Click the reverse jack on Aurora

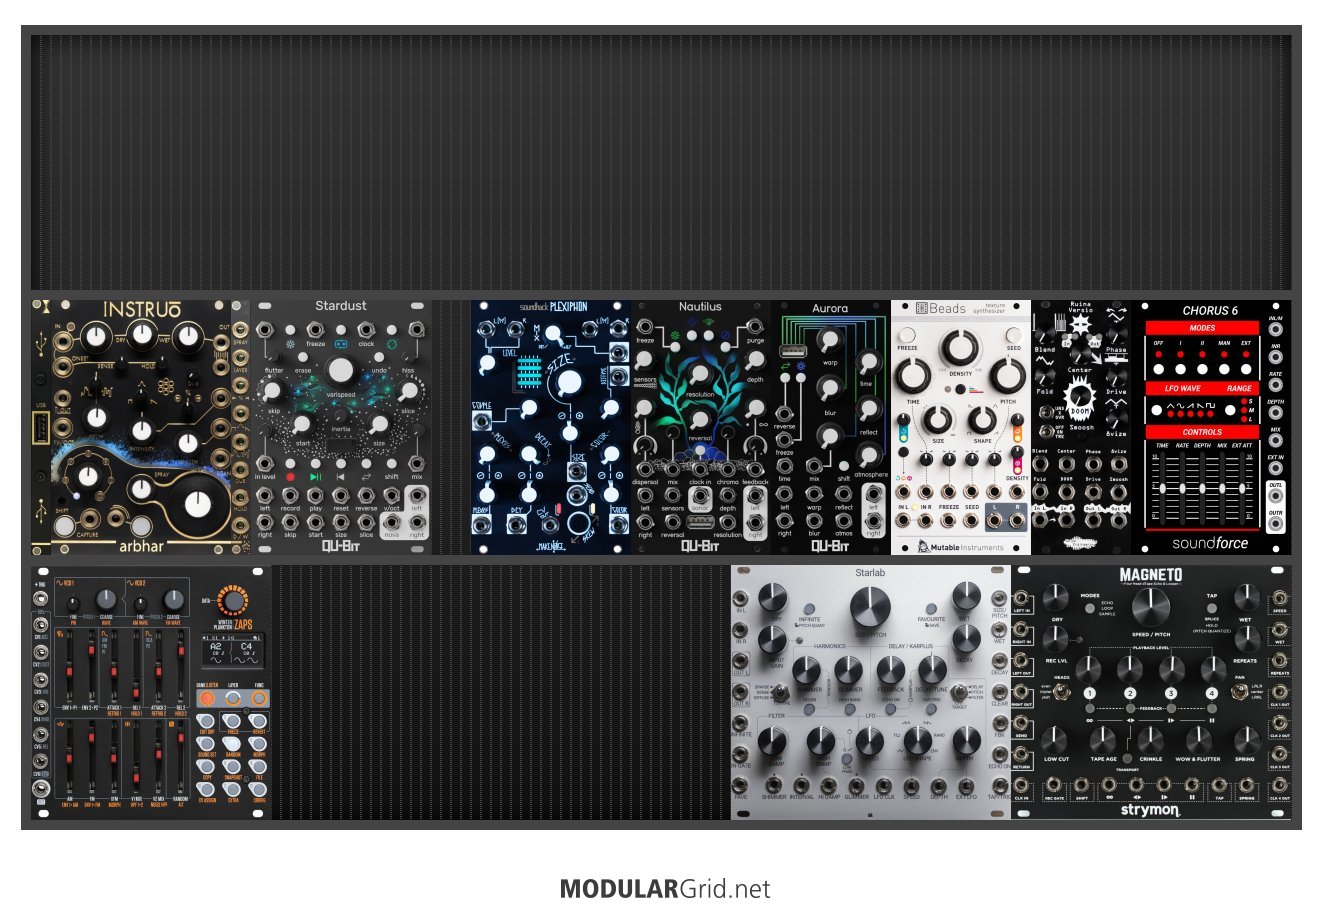[x=785, y=412]
